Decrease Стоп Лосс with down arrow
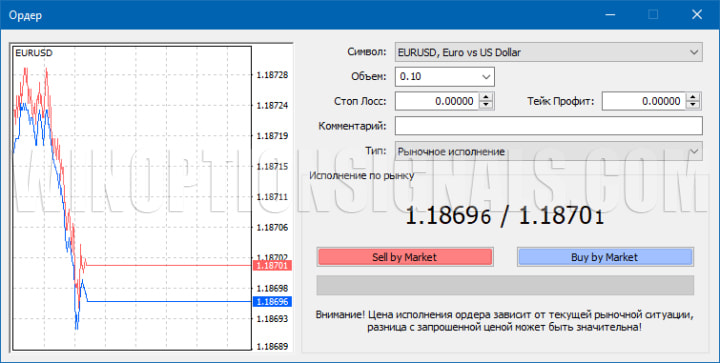This screenshot has height=363, width=720. (486, 105)
